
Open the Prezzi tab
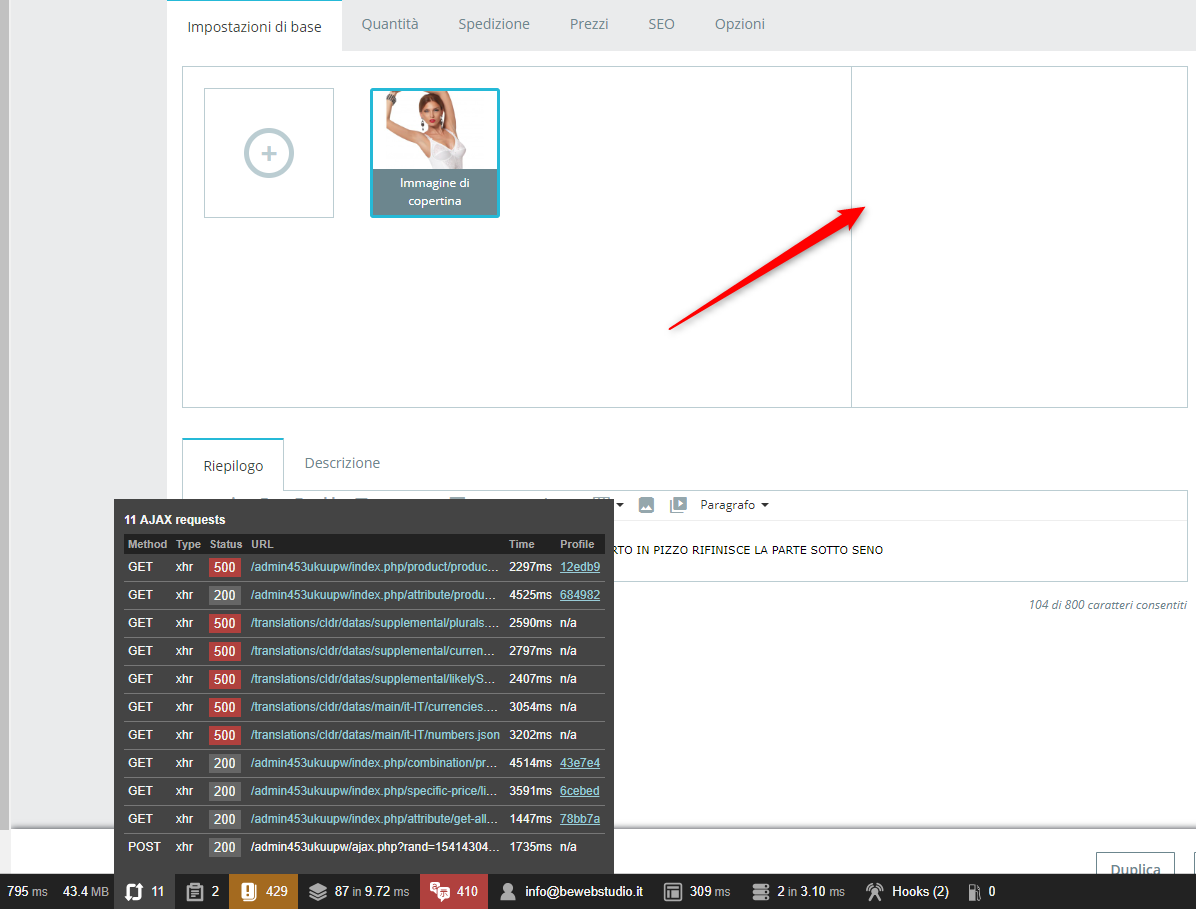point(589,24)
